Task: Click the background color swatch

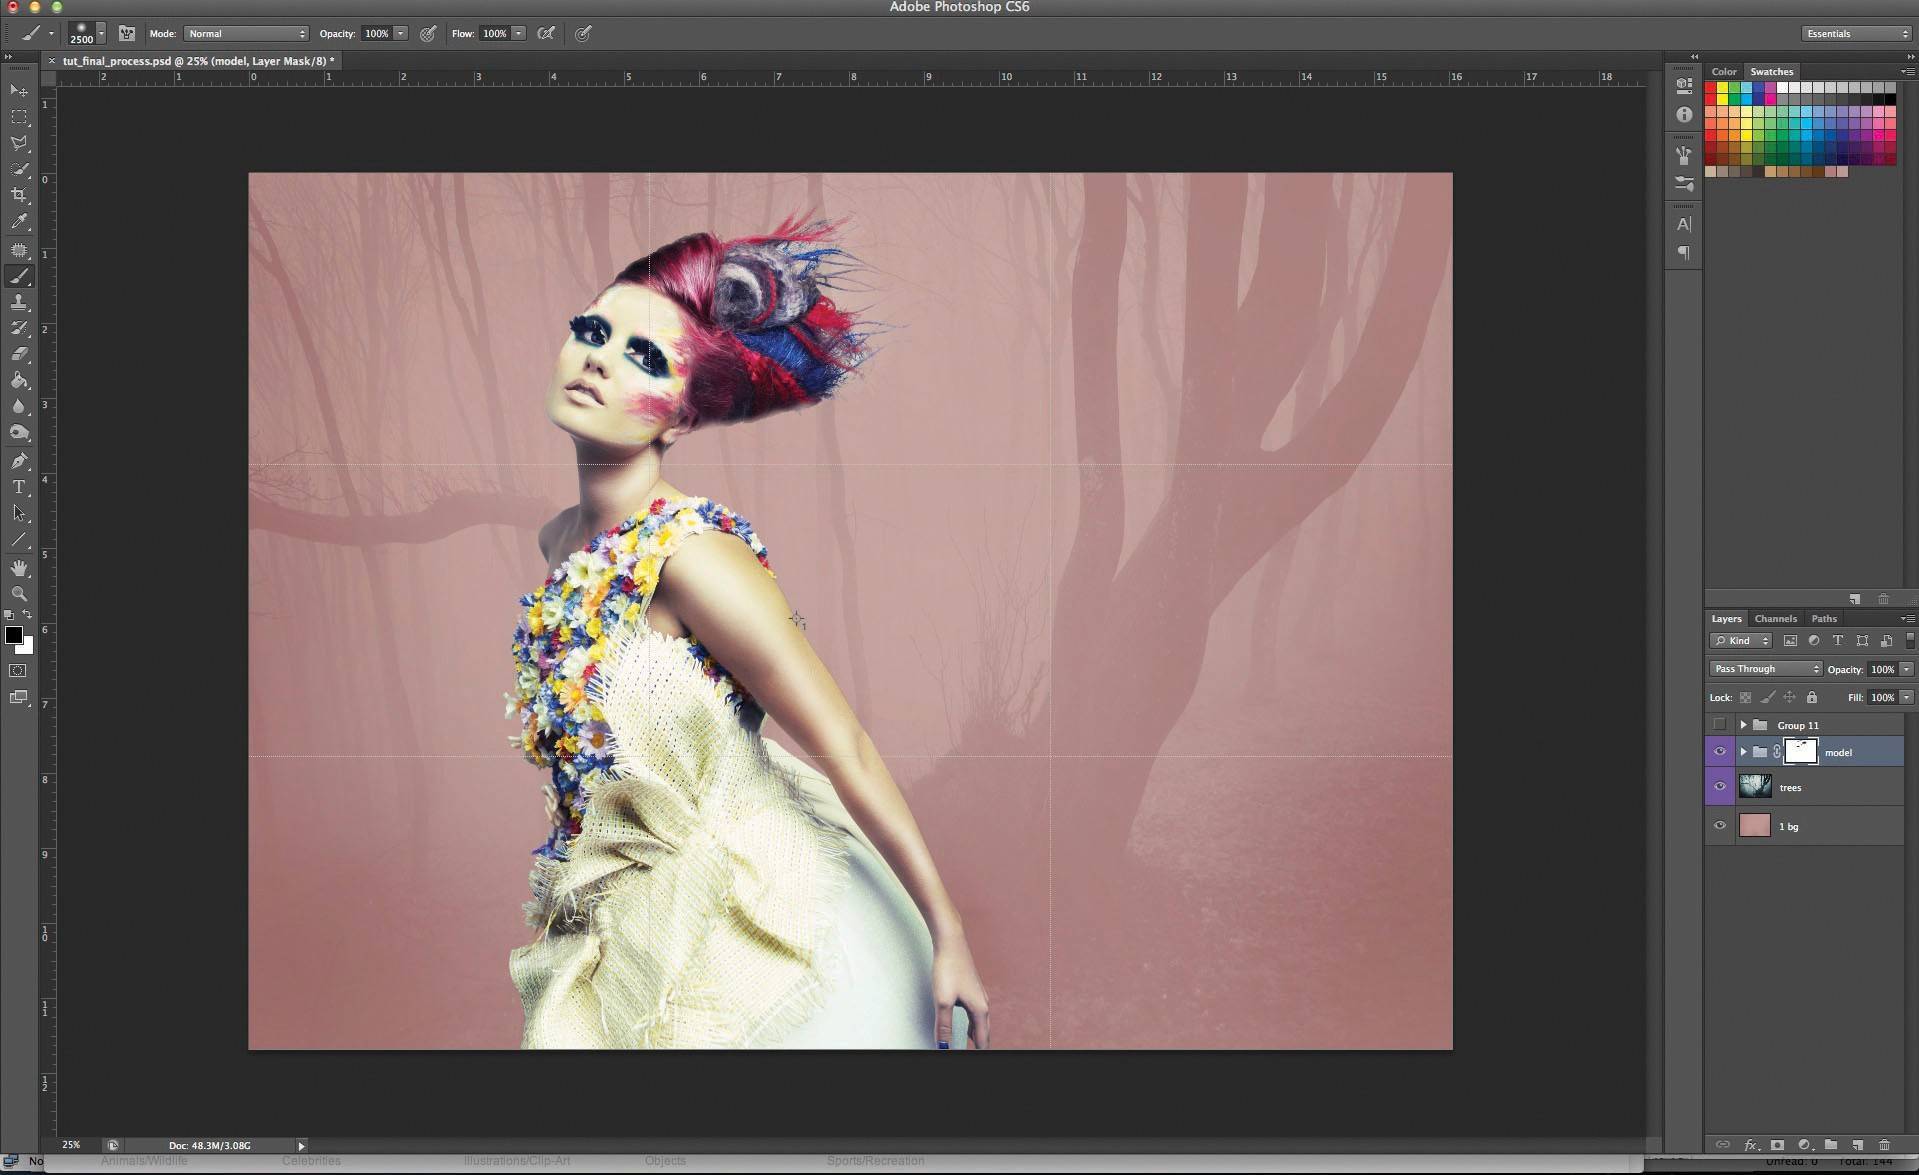Action: click(28, 649)
